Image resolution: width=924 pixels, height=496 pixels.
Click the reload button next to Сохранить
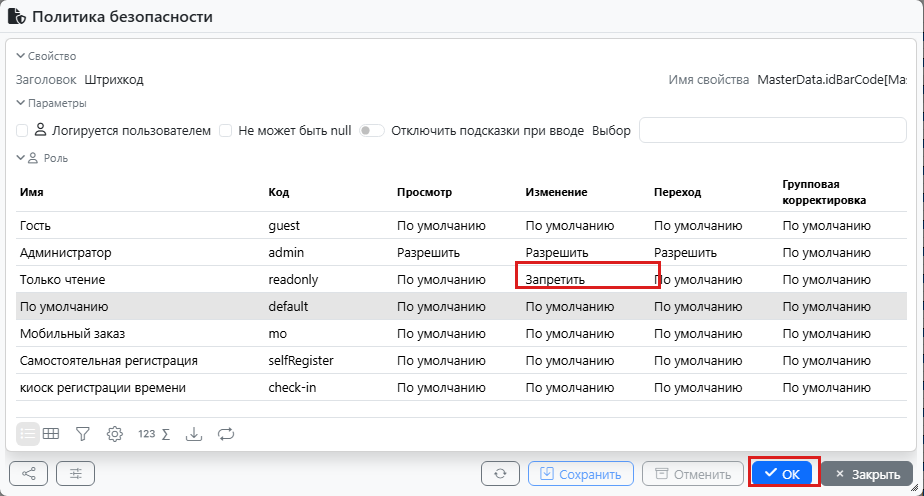500,474
